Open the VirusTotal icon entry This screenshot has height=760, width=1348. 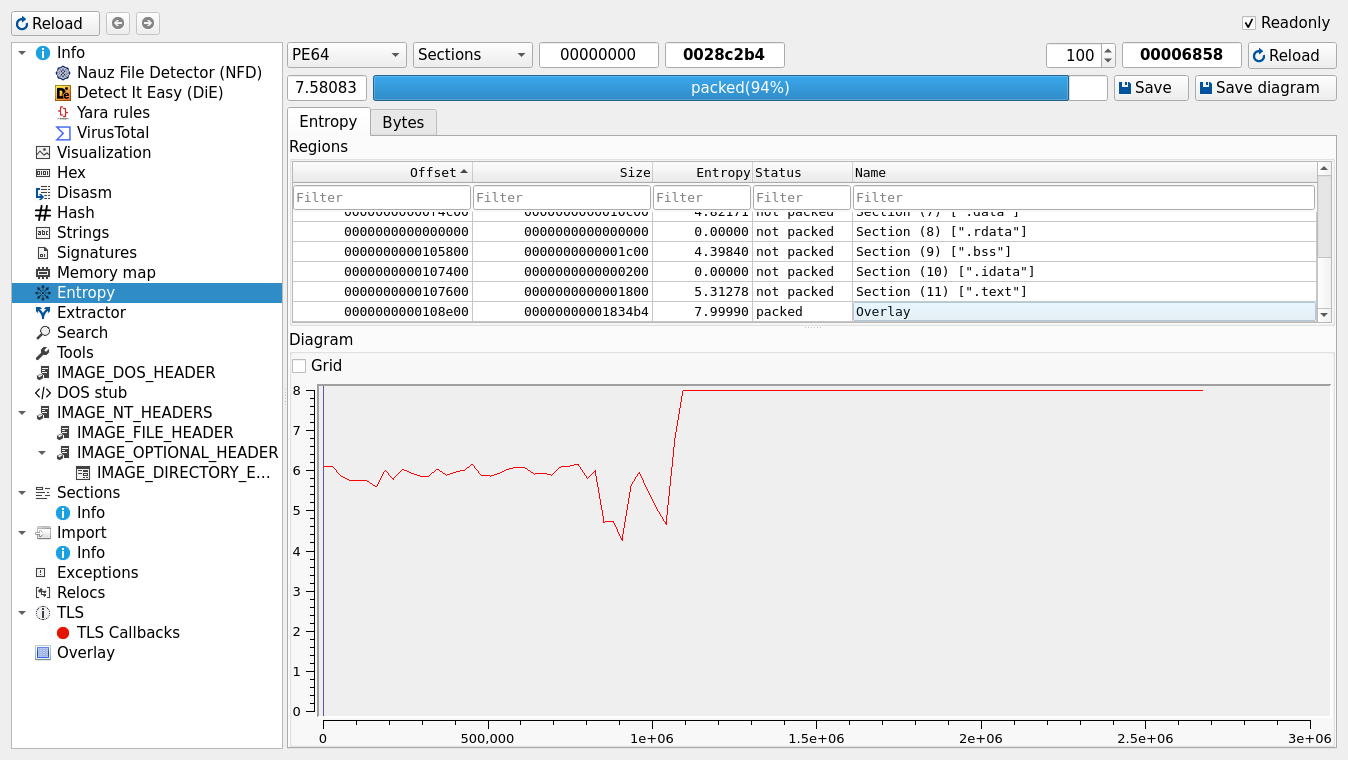(x=63, y=133)
